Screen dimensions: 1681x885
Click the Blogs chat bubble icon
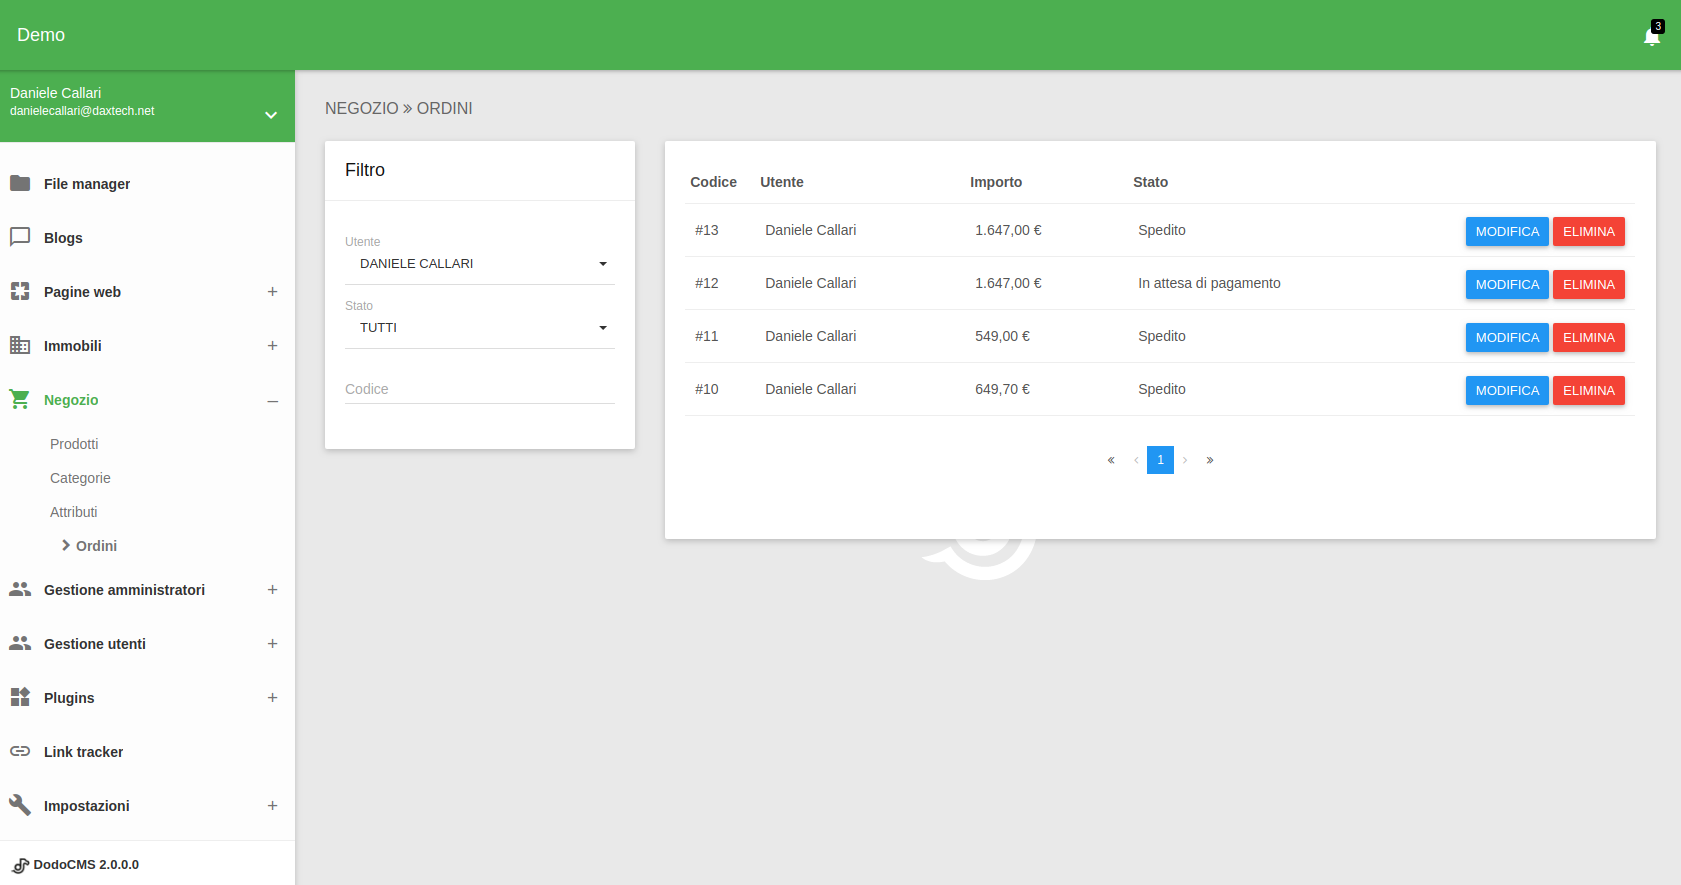20,237
